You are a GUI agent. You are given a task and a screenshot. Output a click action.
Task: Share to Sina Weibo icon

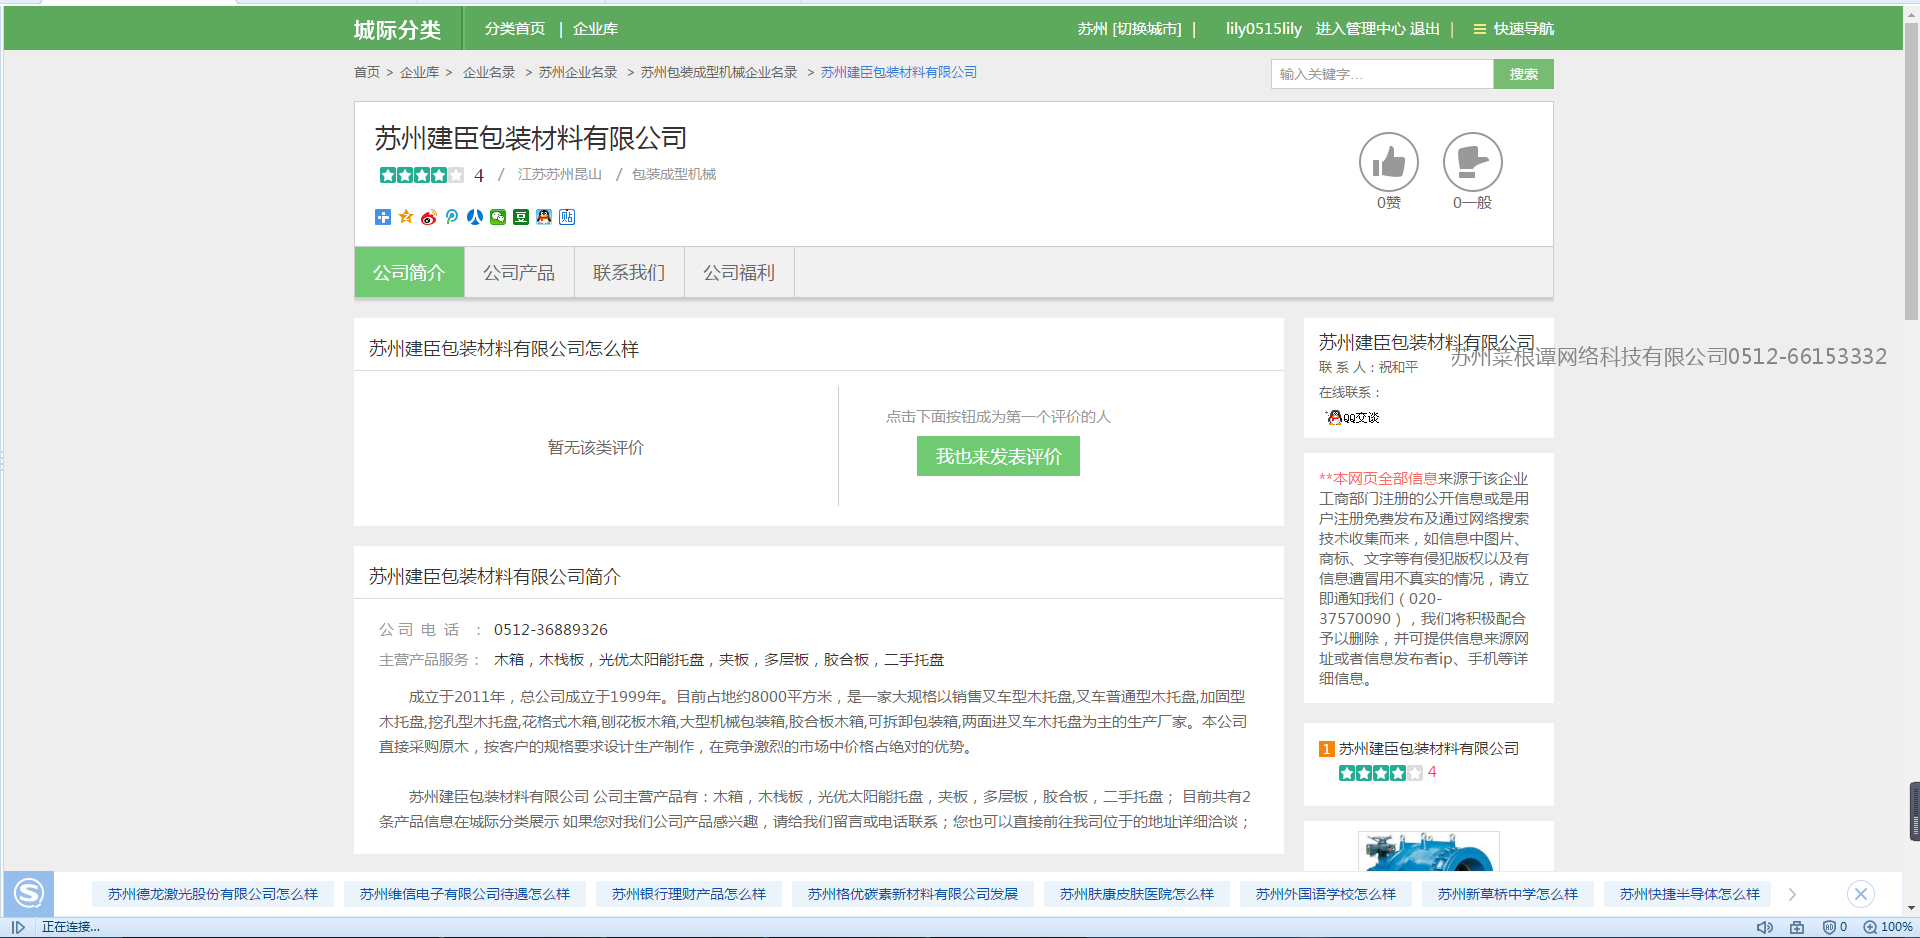429,217
